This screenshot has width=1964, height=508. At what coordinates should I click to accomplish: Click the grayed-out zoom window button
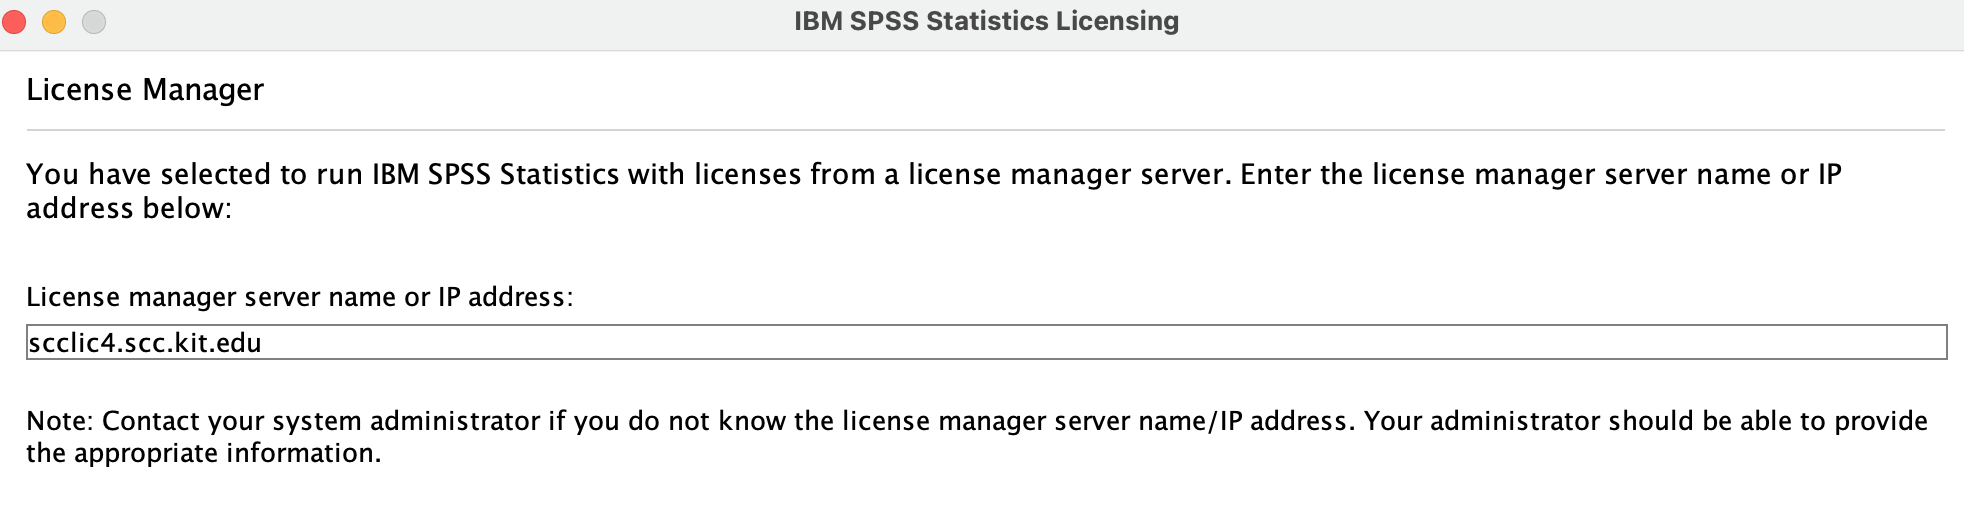94,21
